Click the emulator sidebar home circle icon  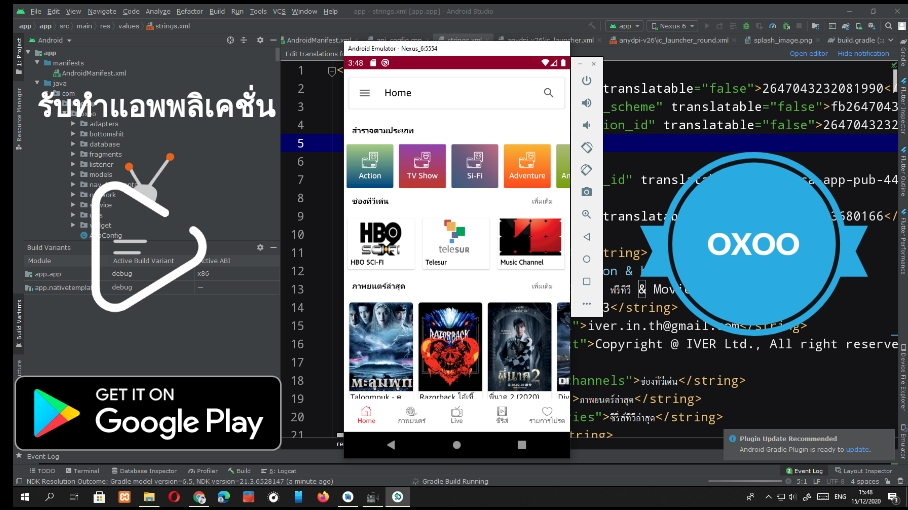pyautogui.click(x=586, y=259)
